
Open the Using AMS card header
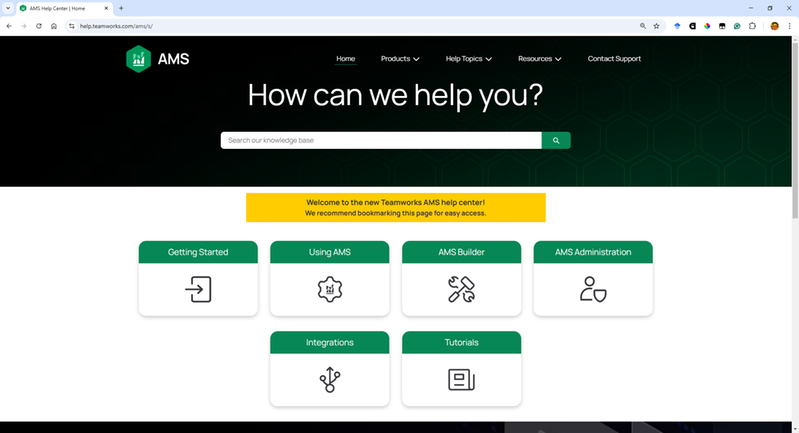pos(330,252)
